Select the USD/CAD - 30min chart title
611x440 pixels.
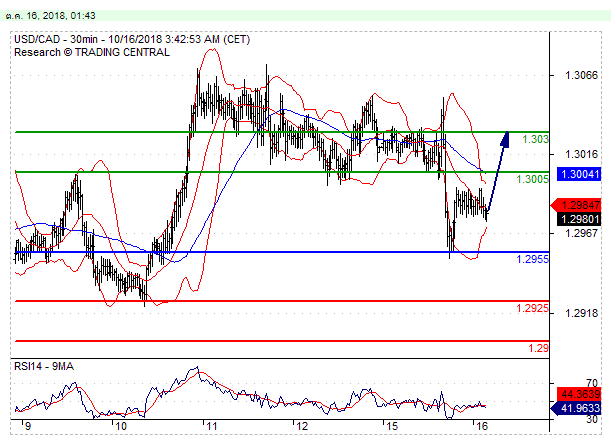coord(132,39)
